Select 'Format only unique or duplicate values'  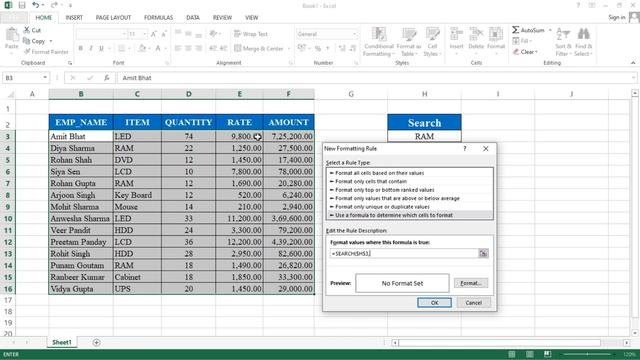[410, 207]
